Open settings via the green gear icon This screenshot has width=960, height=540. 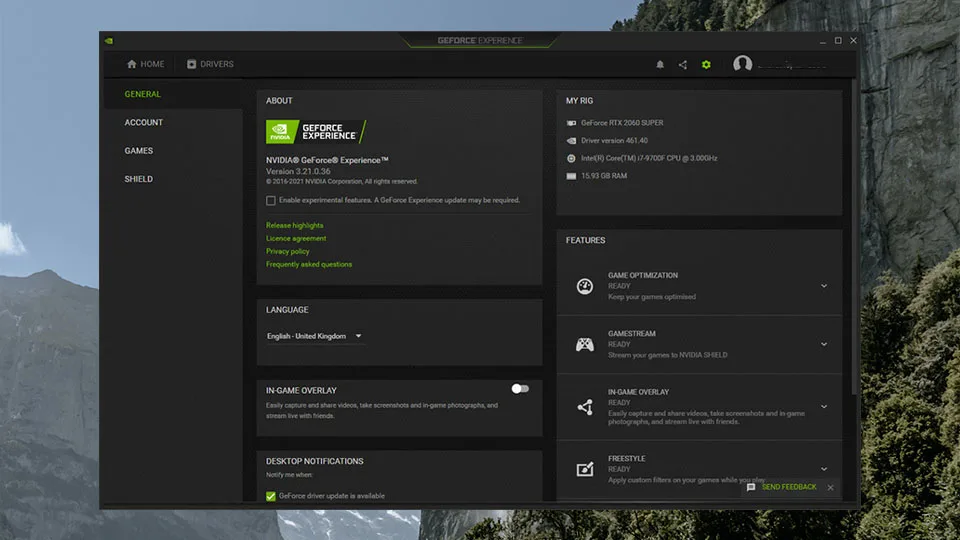(x=706, y=64)
